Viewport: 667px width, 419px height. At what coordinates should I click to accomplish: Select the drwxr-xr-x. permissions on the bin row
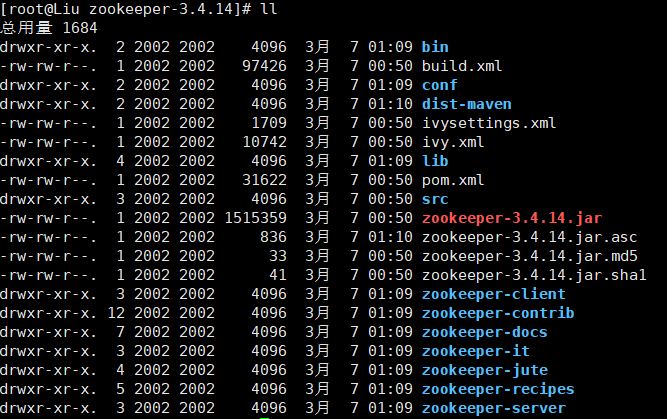pyautogui.click(x=49, y=47)
